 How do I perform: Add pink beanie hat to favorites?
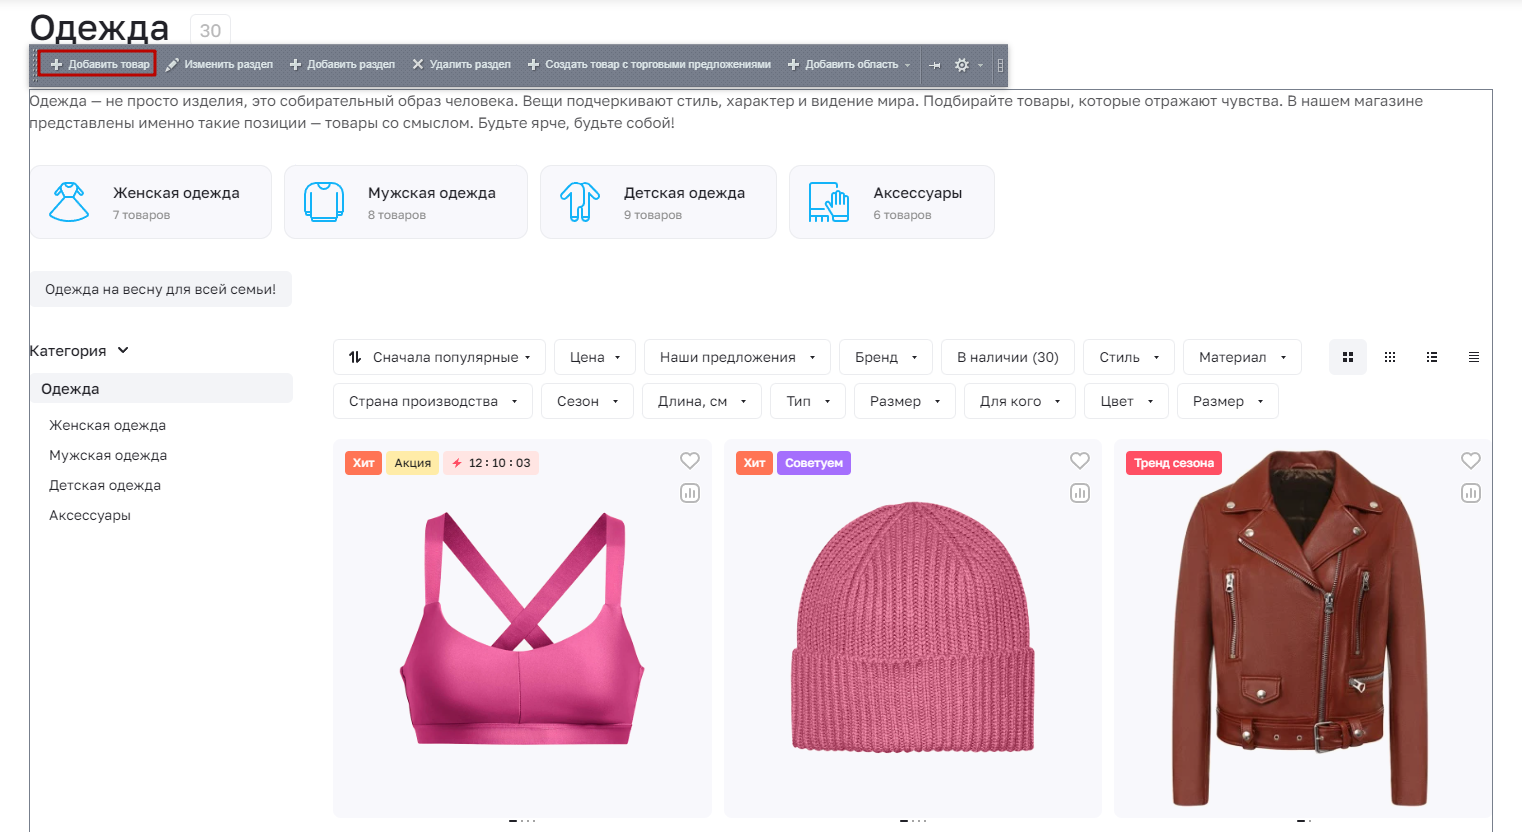pos(1080,461)
